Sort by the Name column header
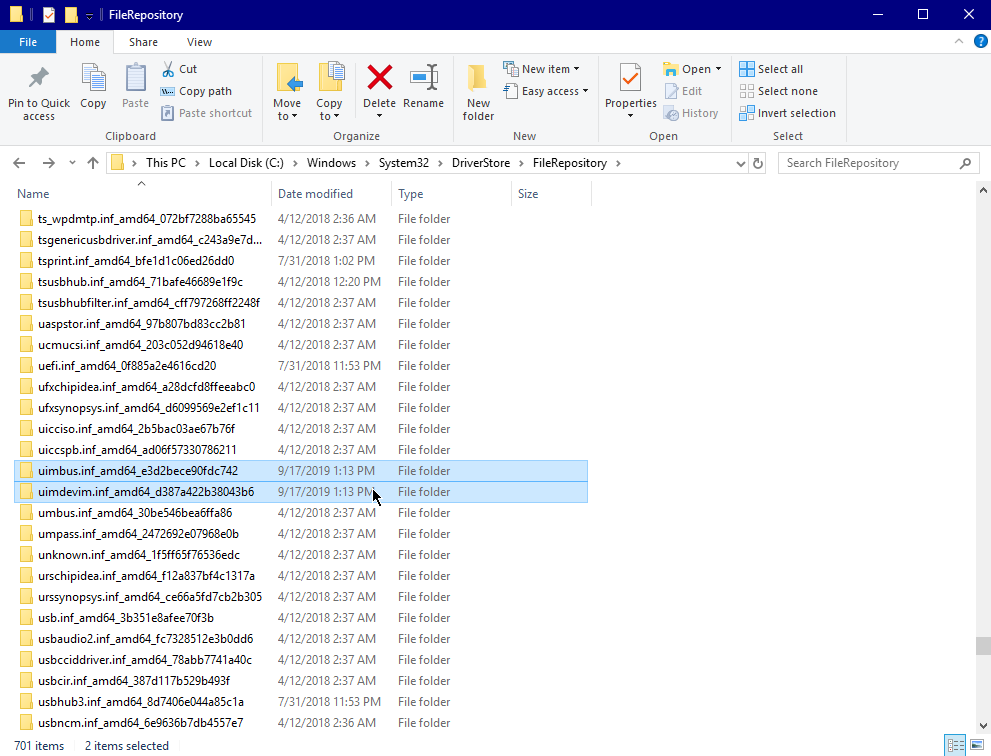 pos(142,193)
